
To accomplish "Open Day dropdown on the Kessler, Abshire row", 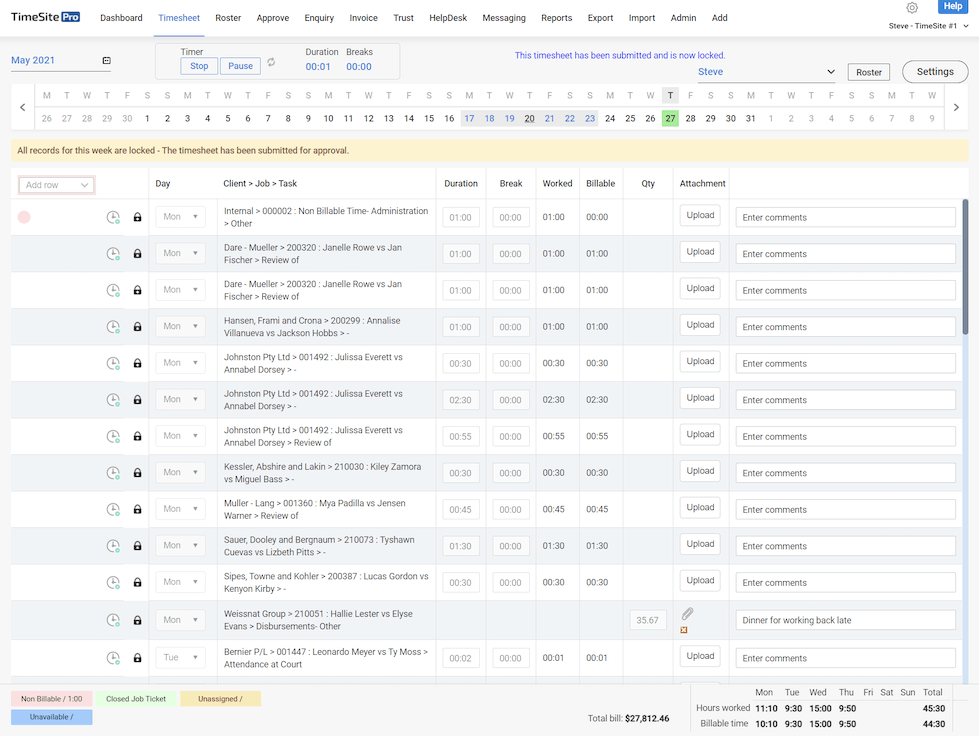I will pos(180,472).
